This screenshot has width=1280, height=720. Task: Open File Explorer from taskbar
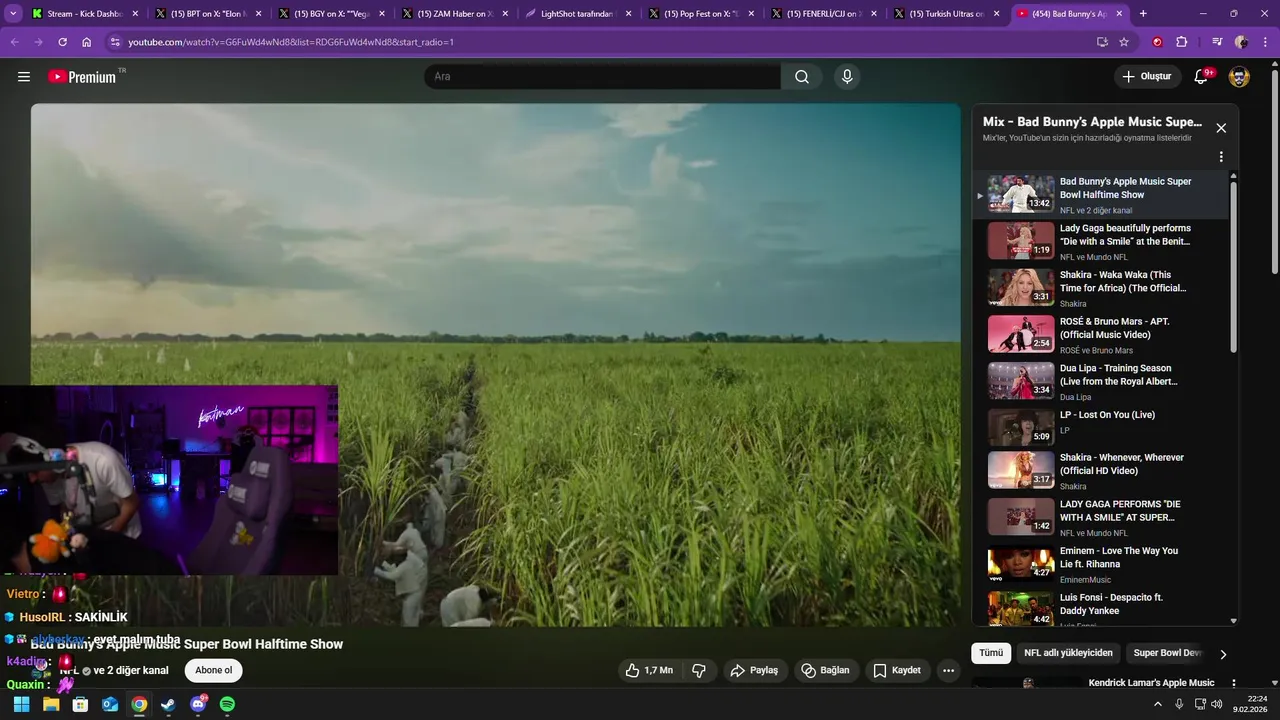click(51, 704)
